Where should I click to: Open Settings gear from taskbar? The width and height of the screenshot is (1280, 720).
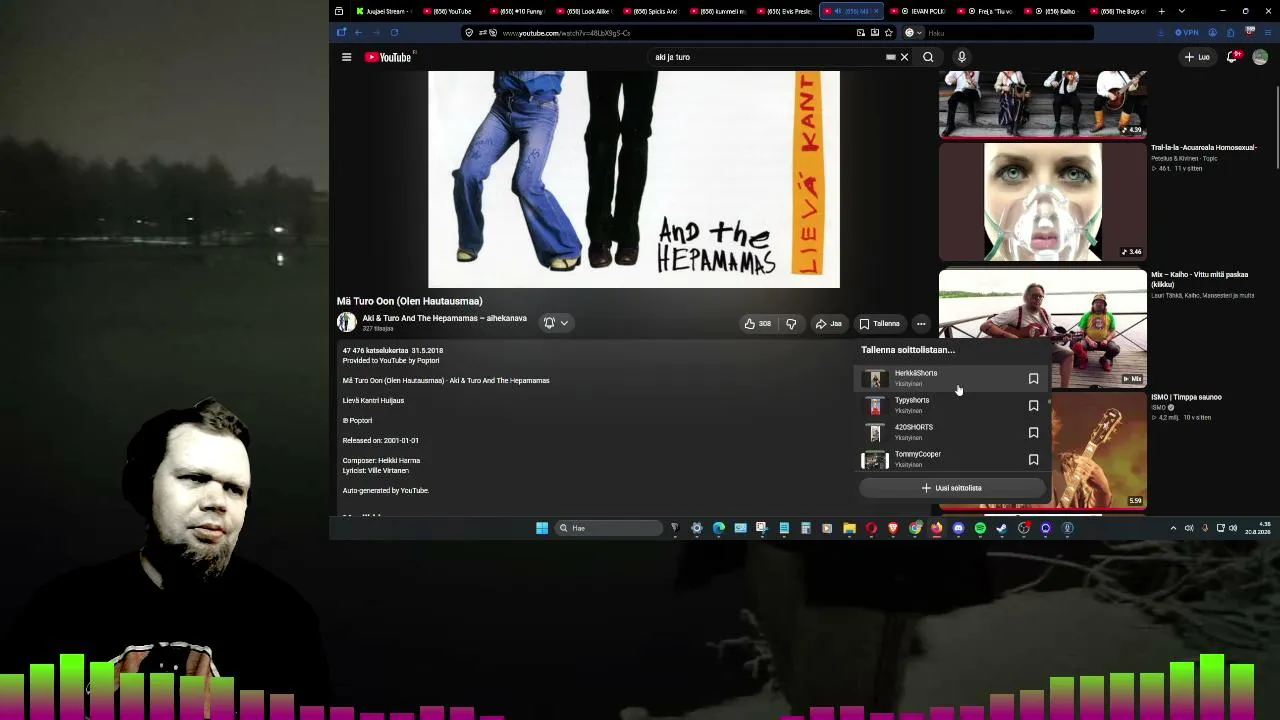(697, 528)
